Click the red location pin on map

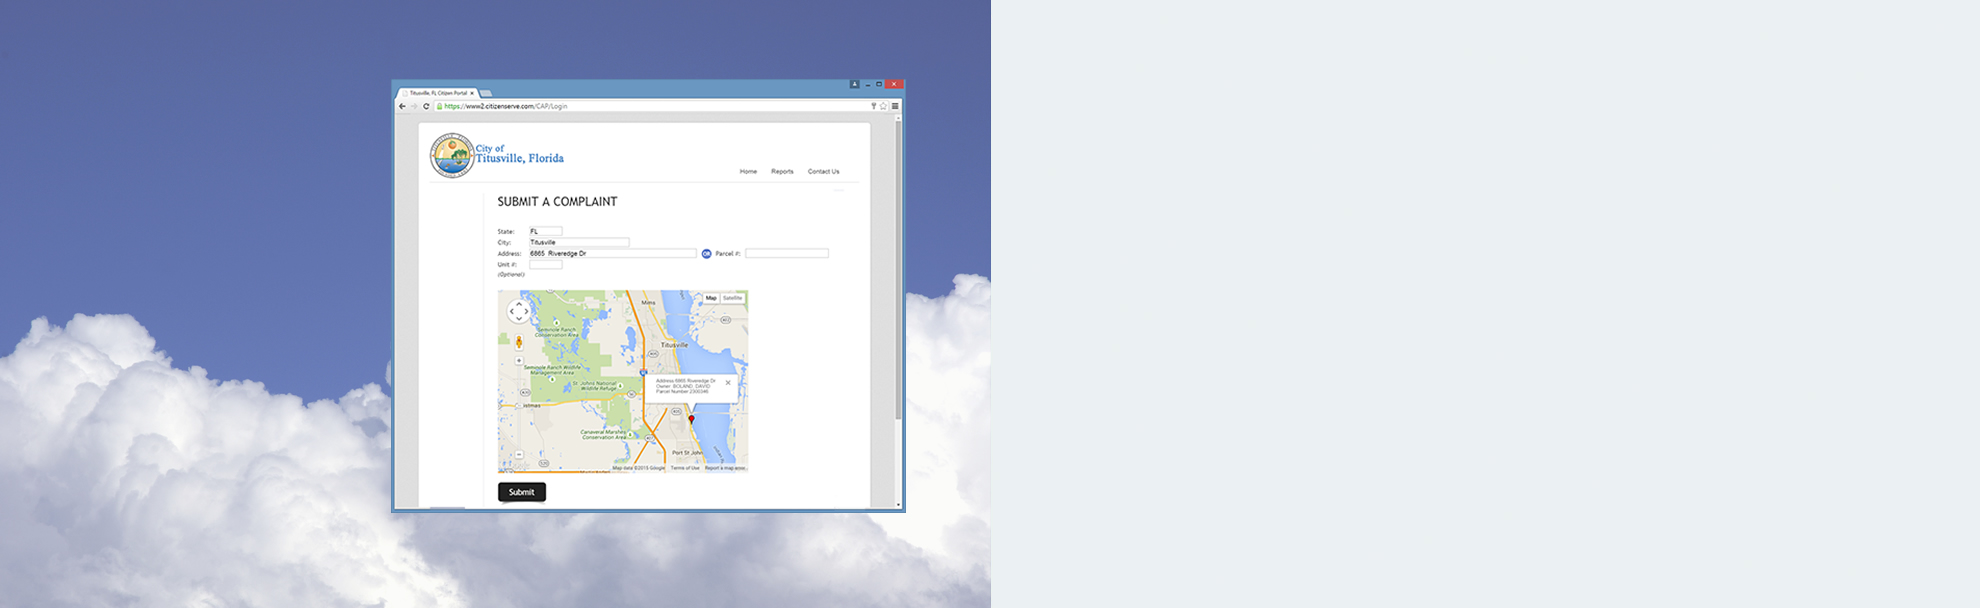[691, 419]
